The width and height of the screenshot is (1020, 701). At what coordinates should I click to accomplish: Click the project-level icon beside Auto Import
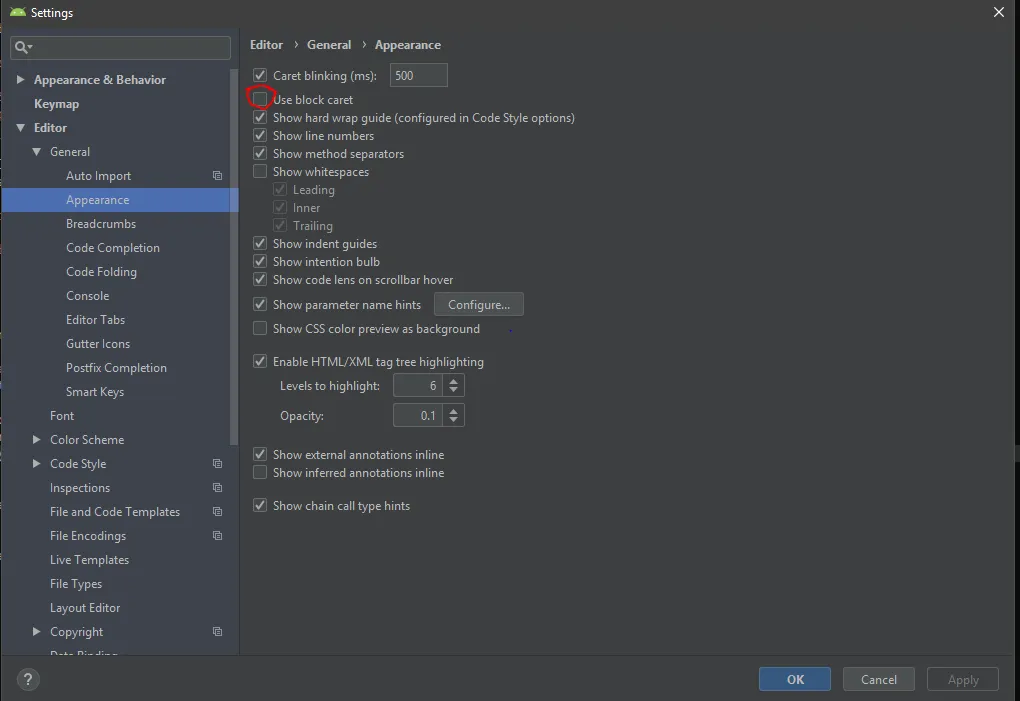(217, 176)
